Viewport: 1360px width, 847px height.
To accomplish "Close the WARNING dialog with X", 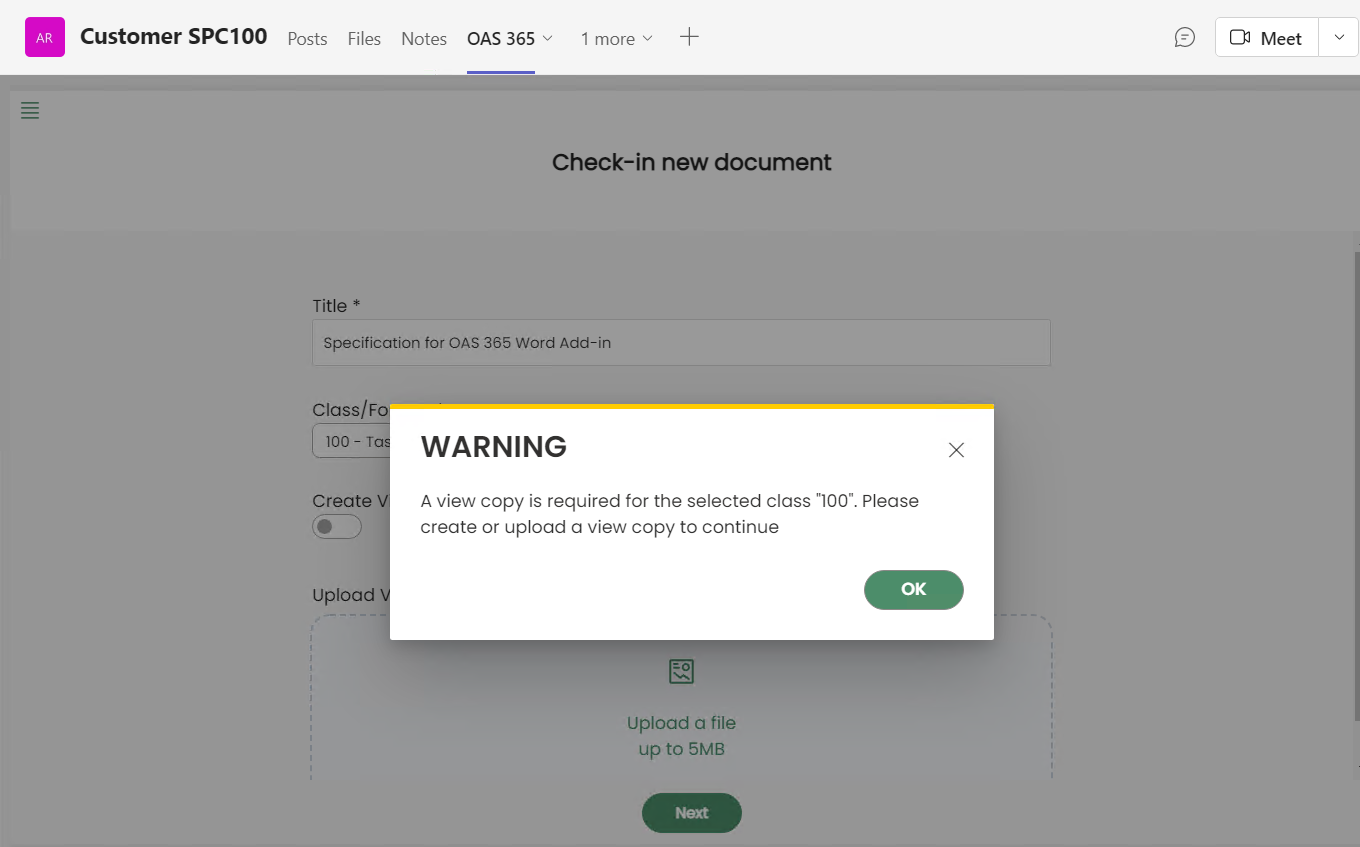I will 956,450.
